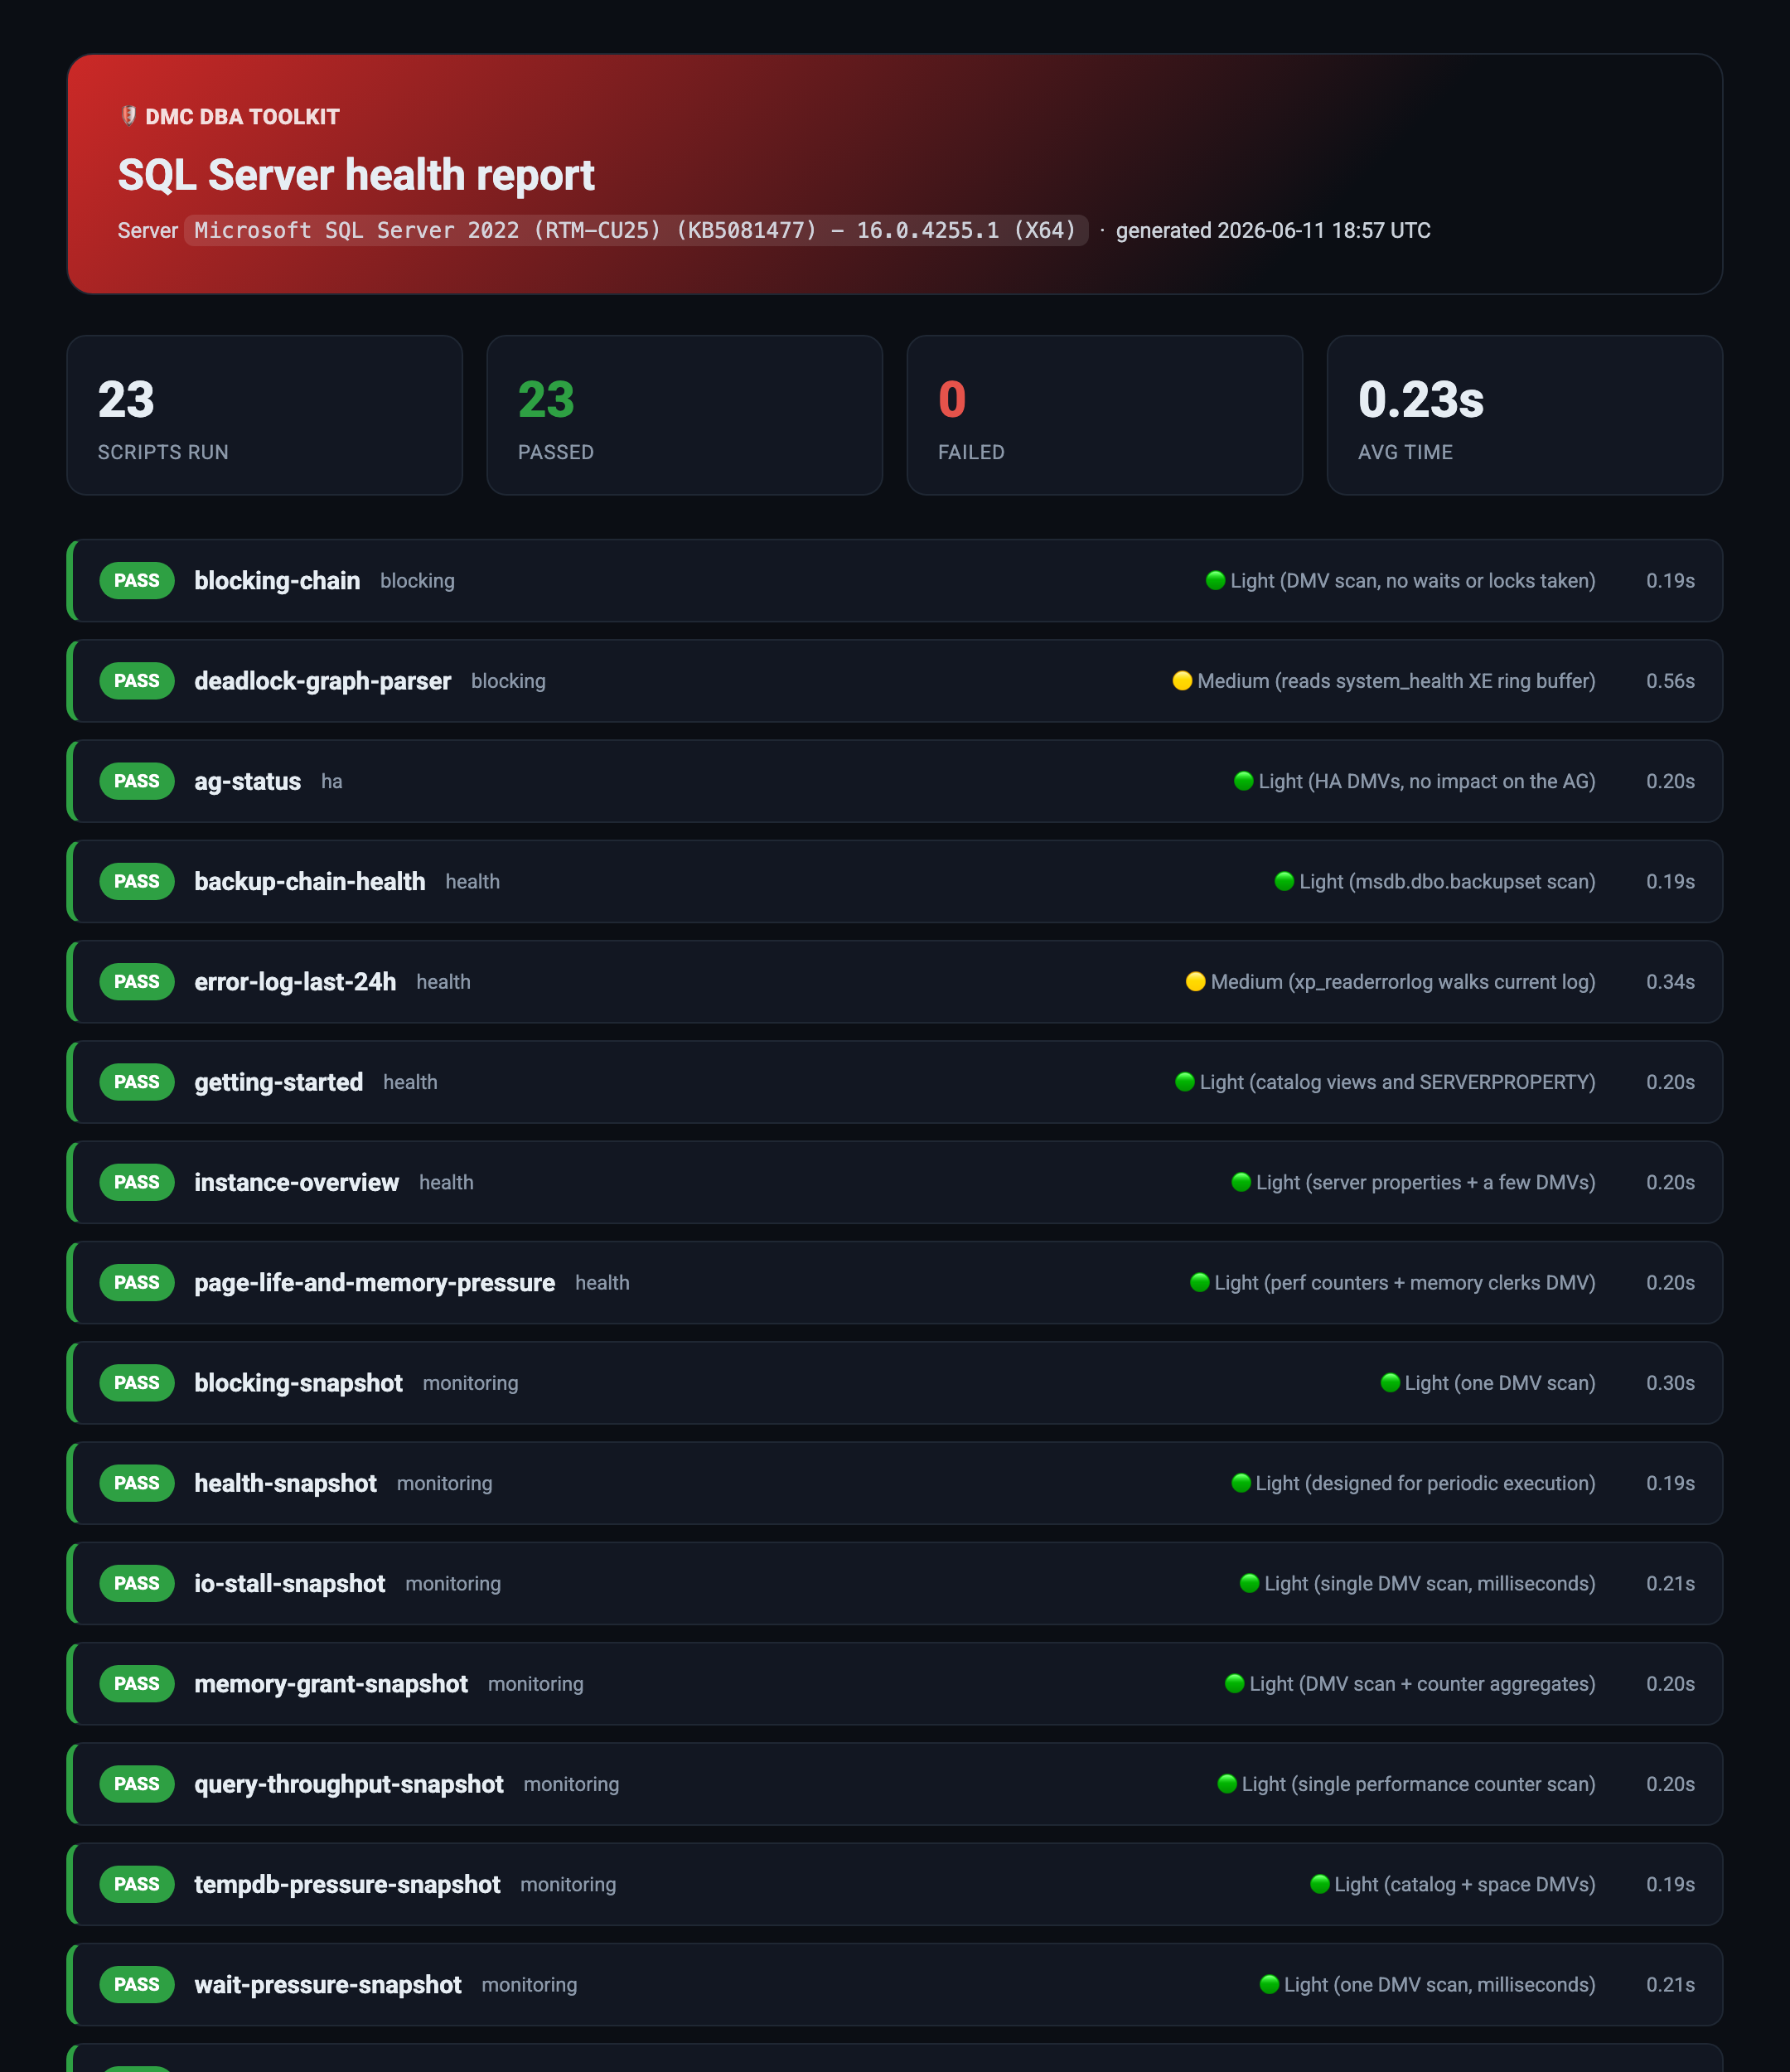1790x2072 pixels.
Task: Click the 'generated 2026-06-11 18:57 UTC' timestamp
Action: [1273, 230]
